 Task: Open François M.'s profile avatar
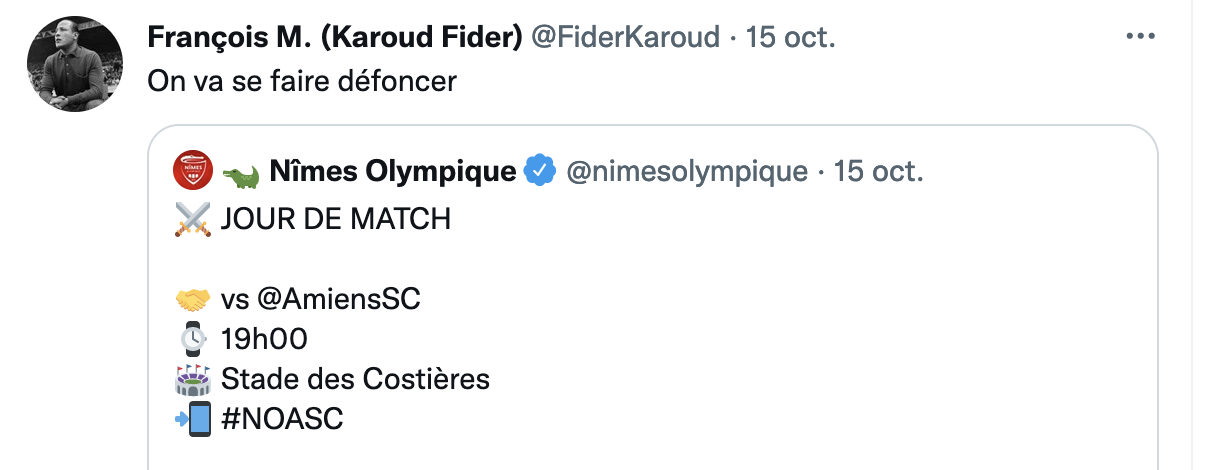68,63
